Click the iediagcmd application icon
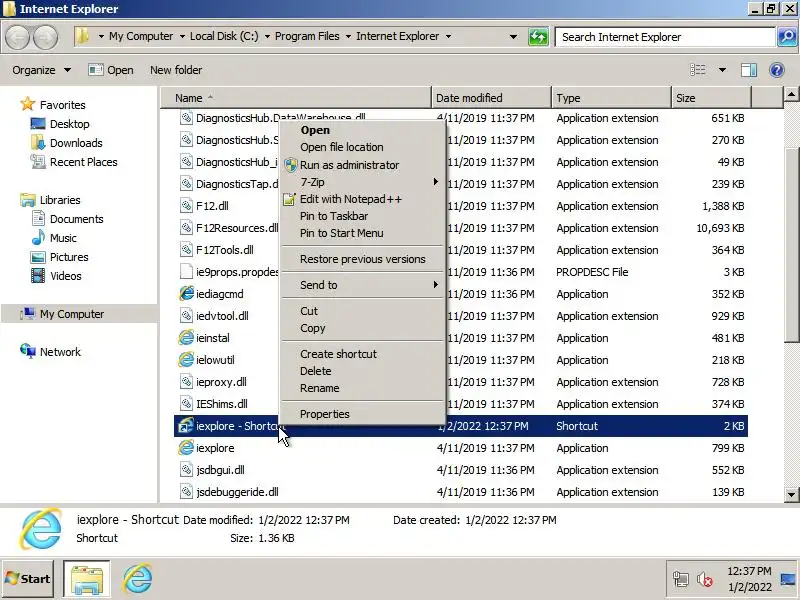Viewport: 800px width, 600px height. click(x=186, y=293)
